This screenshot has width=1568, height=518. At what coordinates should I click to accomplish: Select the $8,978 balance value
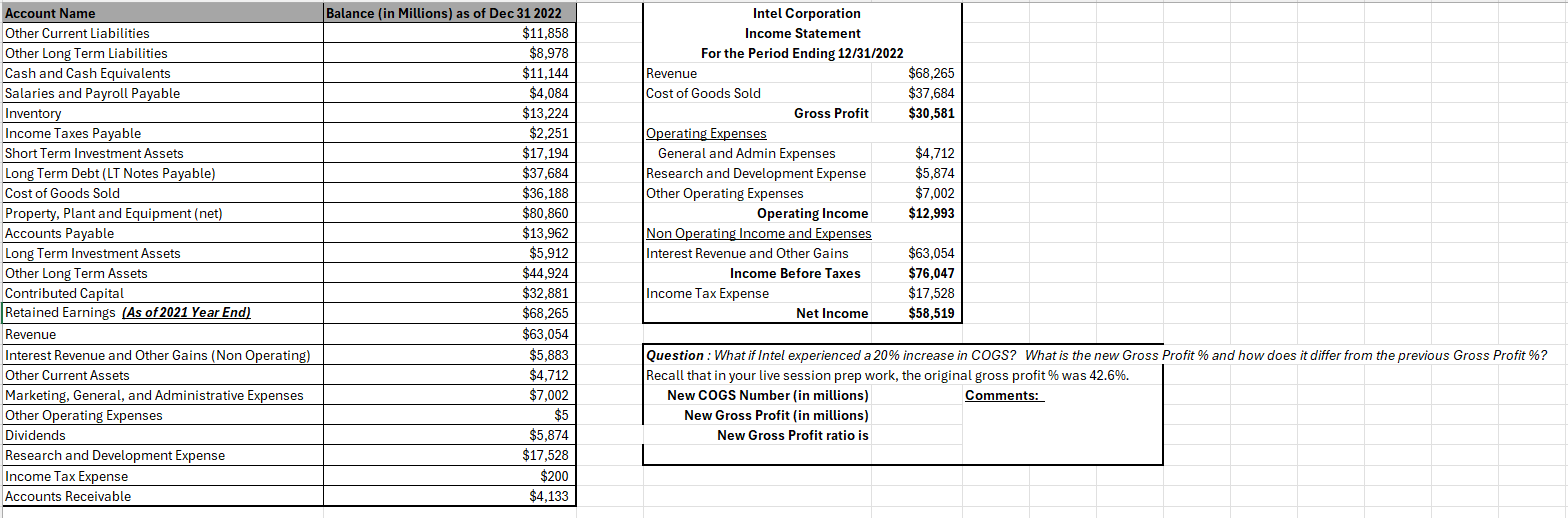point(450,53)
